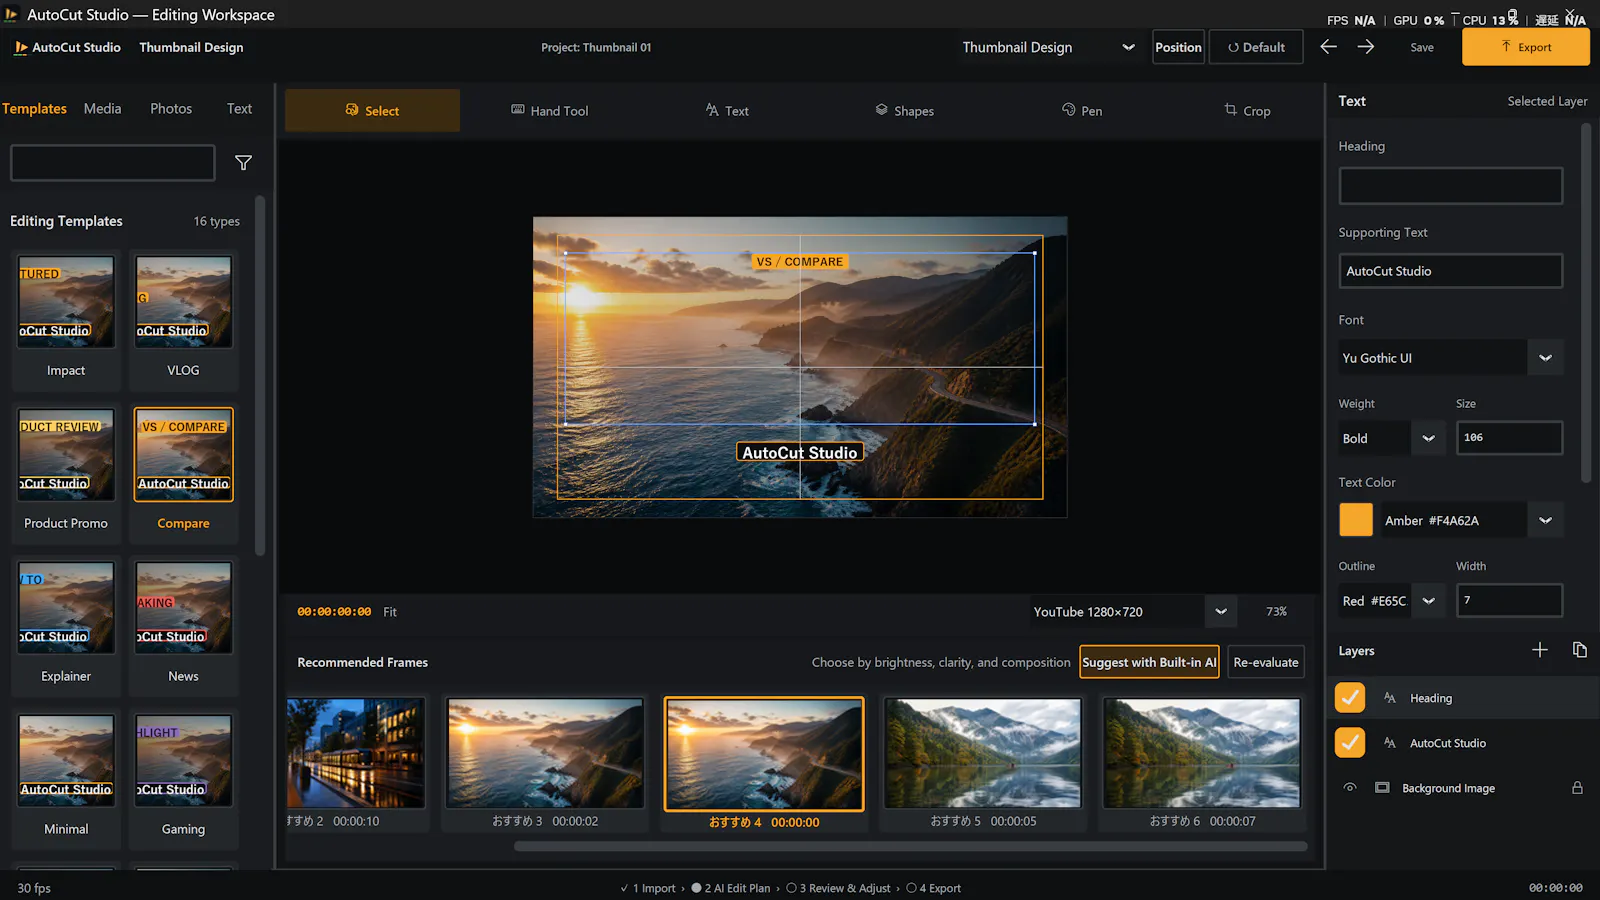The height and width of the screenshot is (900, 1600).
Task: Select the Minimal template thumbnail
Action: [66, 761]
